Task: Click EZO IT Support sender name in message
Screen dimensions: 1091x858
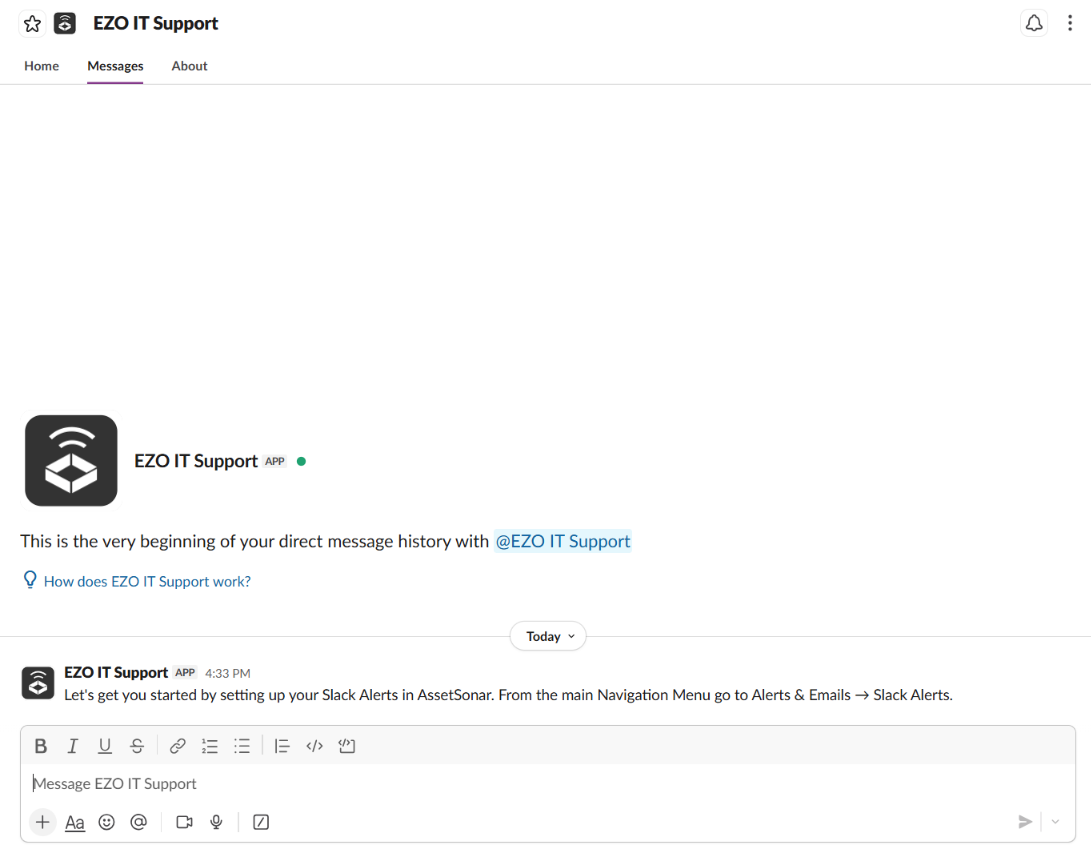Action: tap(116, 672)
